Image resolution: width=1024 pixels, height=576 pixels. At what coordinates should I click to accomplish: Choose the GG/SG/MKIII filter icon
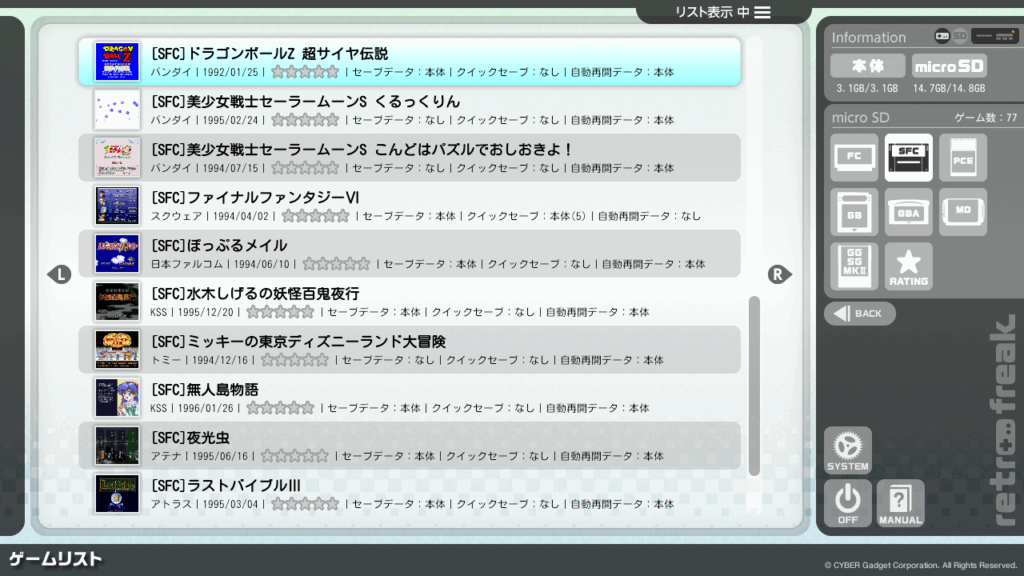[x=854, y=266]
